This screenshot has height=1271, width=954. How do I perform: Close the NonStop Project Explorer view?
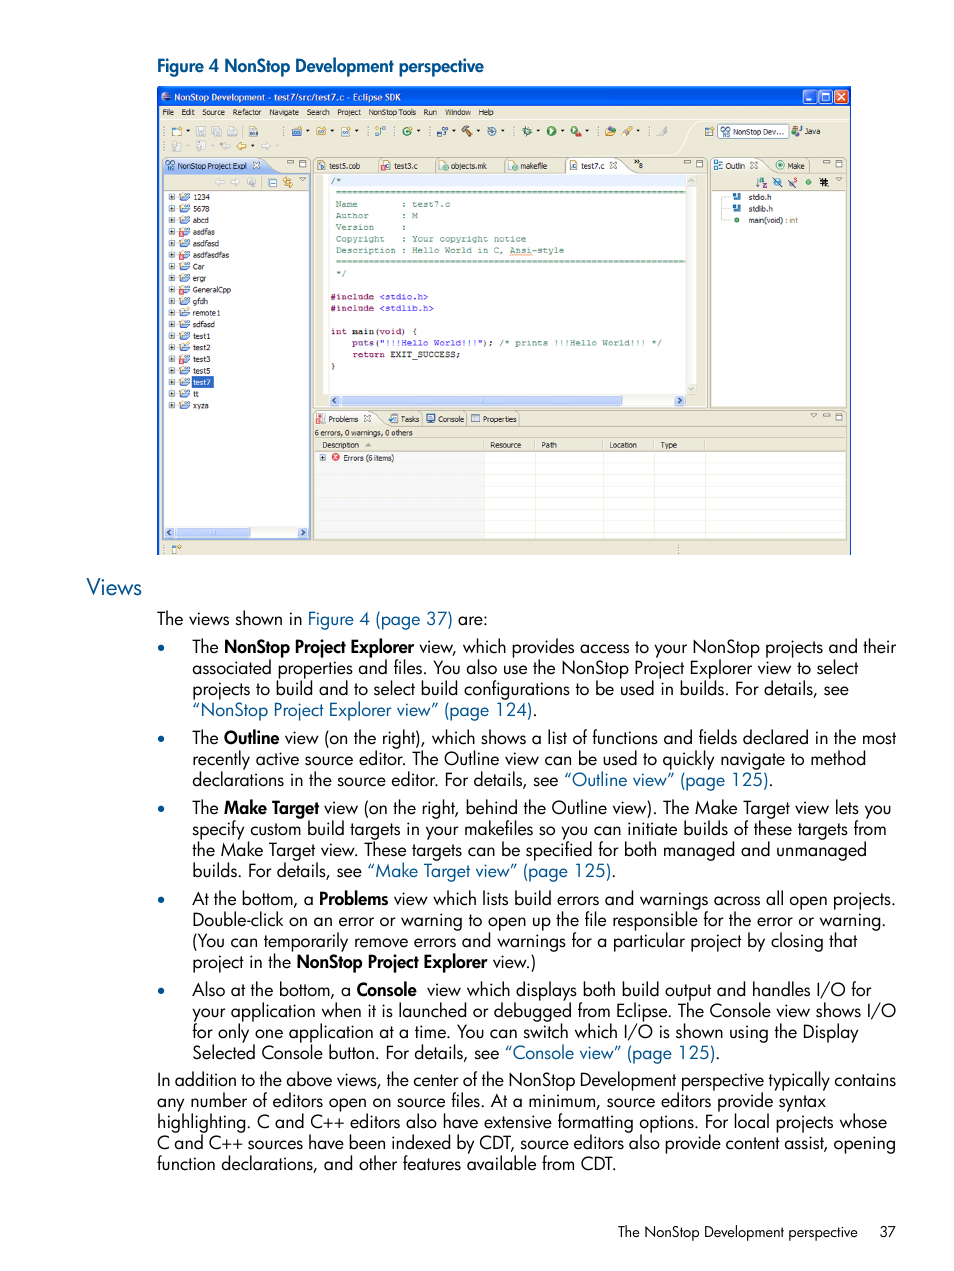(x=256, y=165)
